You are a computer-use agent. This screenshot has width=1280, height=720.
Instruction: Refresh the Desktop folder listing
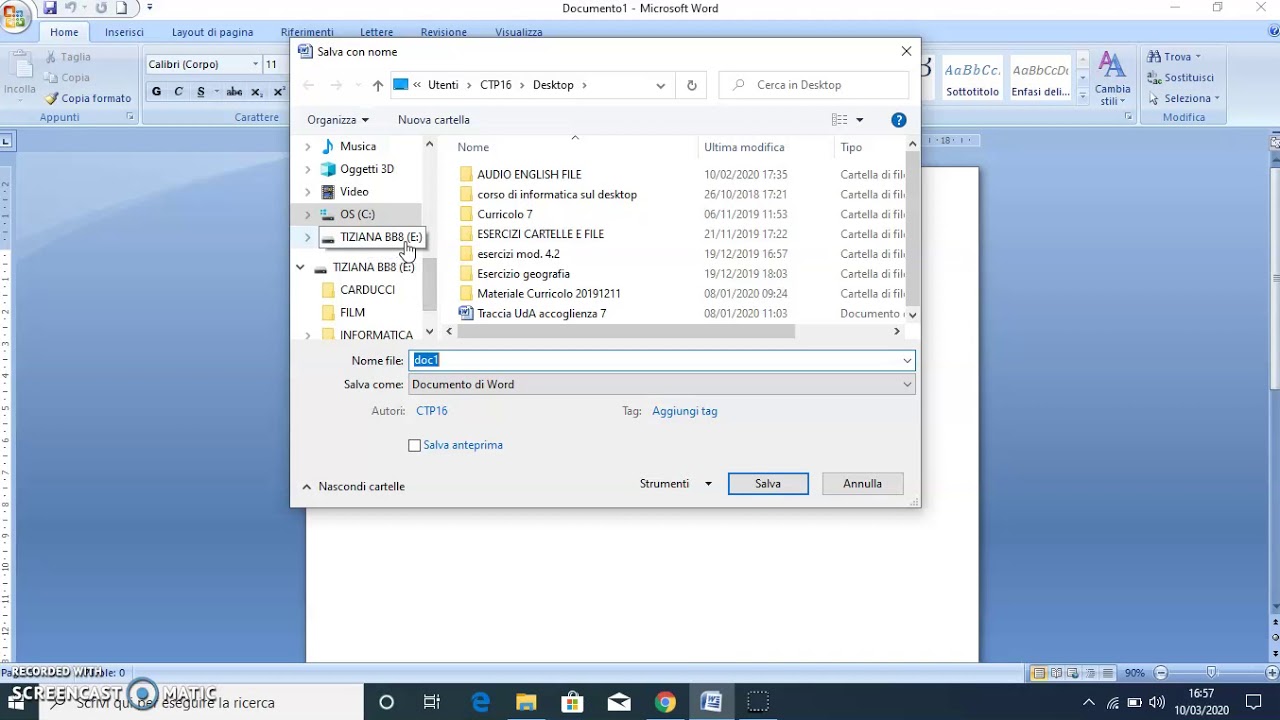point(691,85)
